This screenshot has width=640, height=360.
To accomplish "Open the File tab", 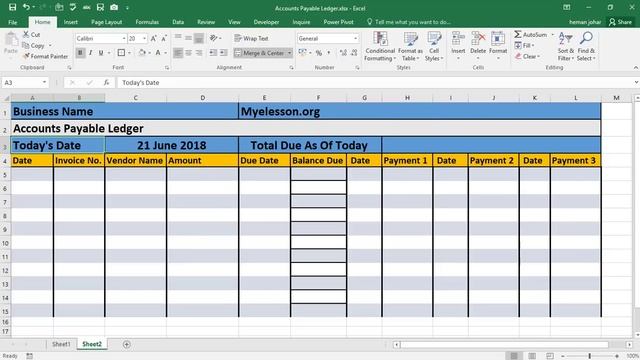I will pyautogui.click(x=13, y=22).
